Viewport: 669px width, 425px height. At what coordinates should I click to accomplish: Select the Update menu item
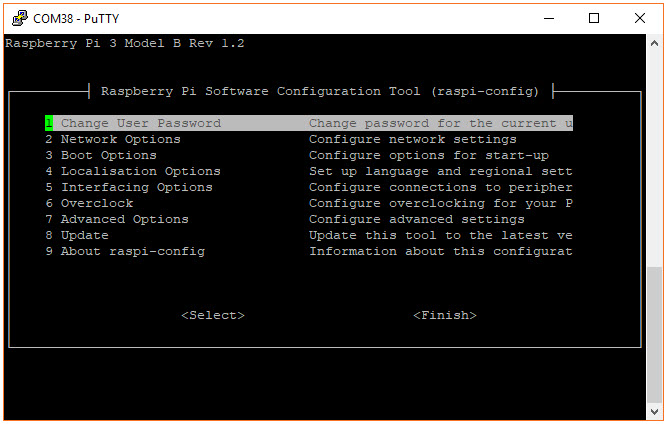[x=84, y=235]
